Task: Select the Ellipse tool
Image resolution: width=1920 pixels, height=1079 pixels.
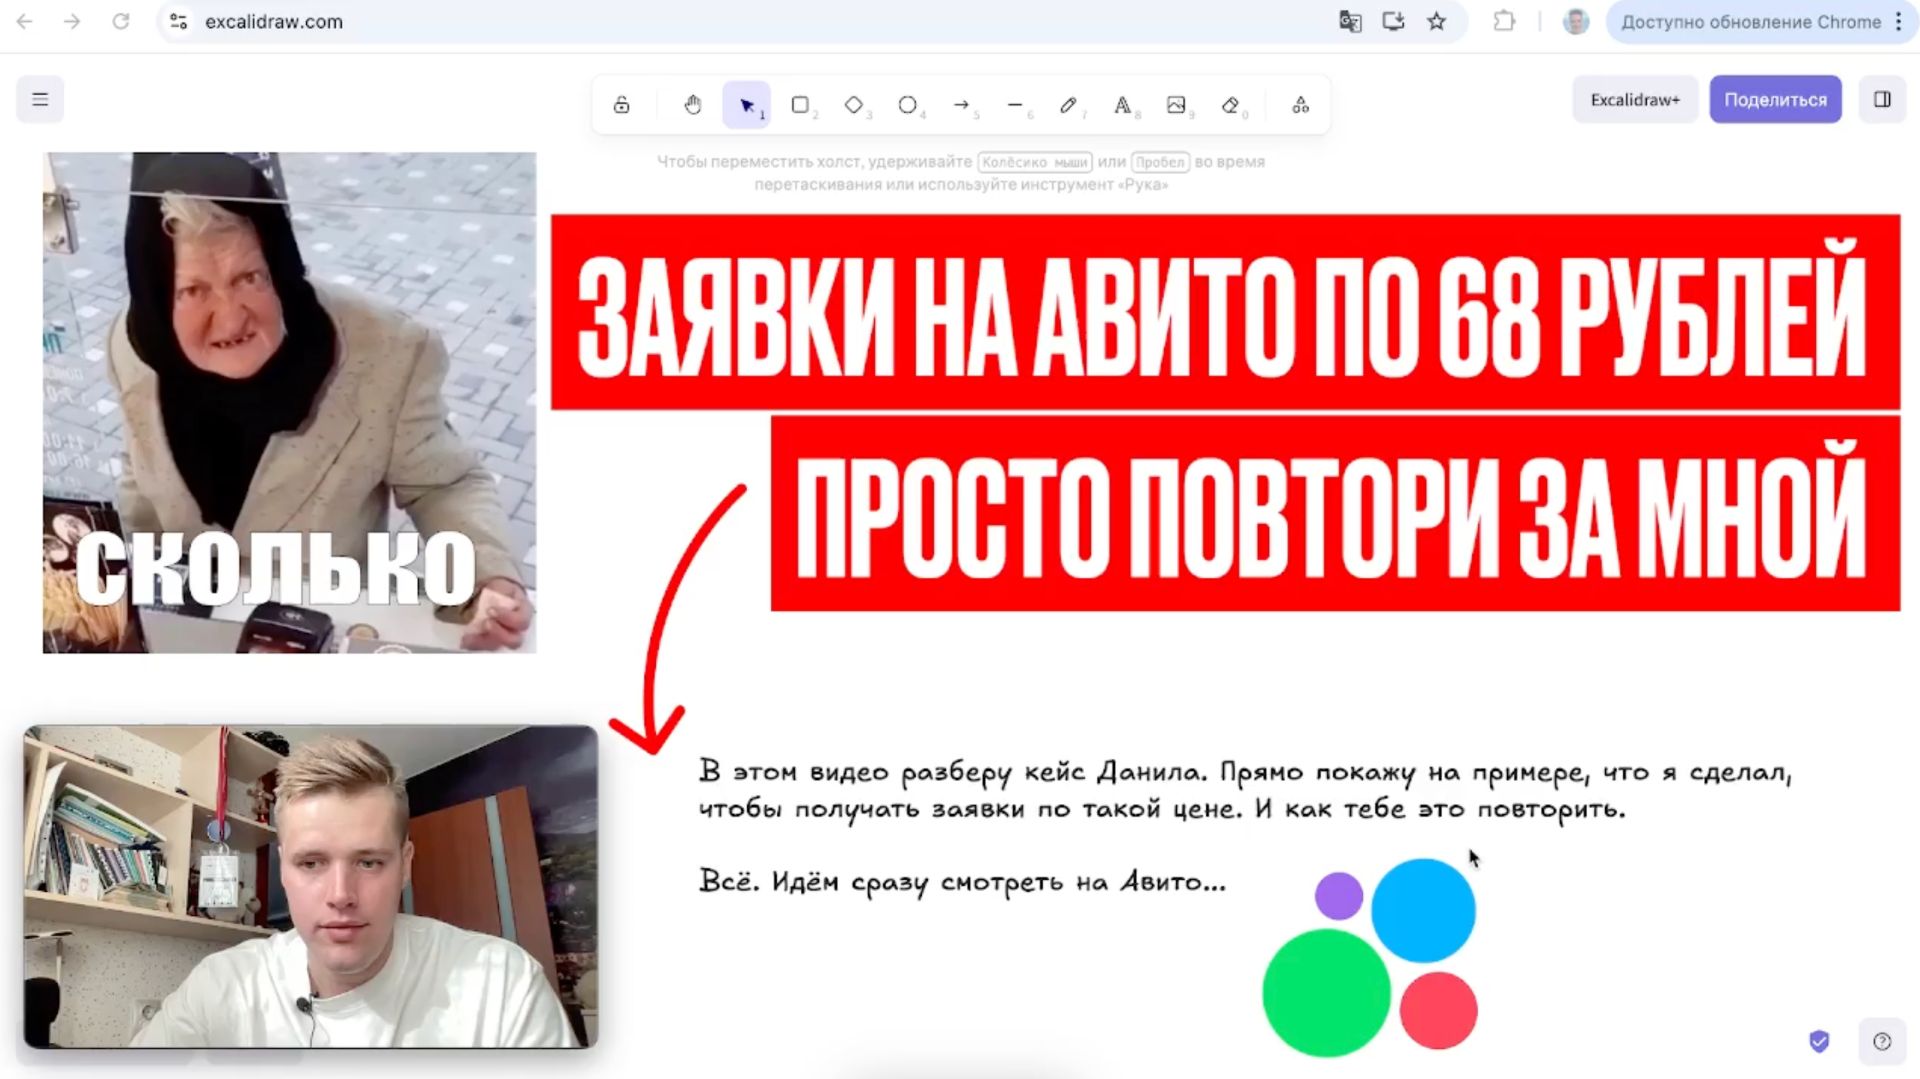Action: coord(908,105)
